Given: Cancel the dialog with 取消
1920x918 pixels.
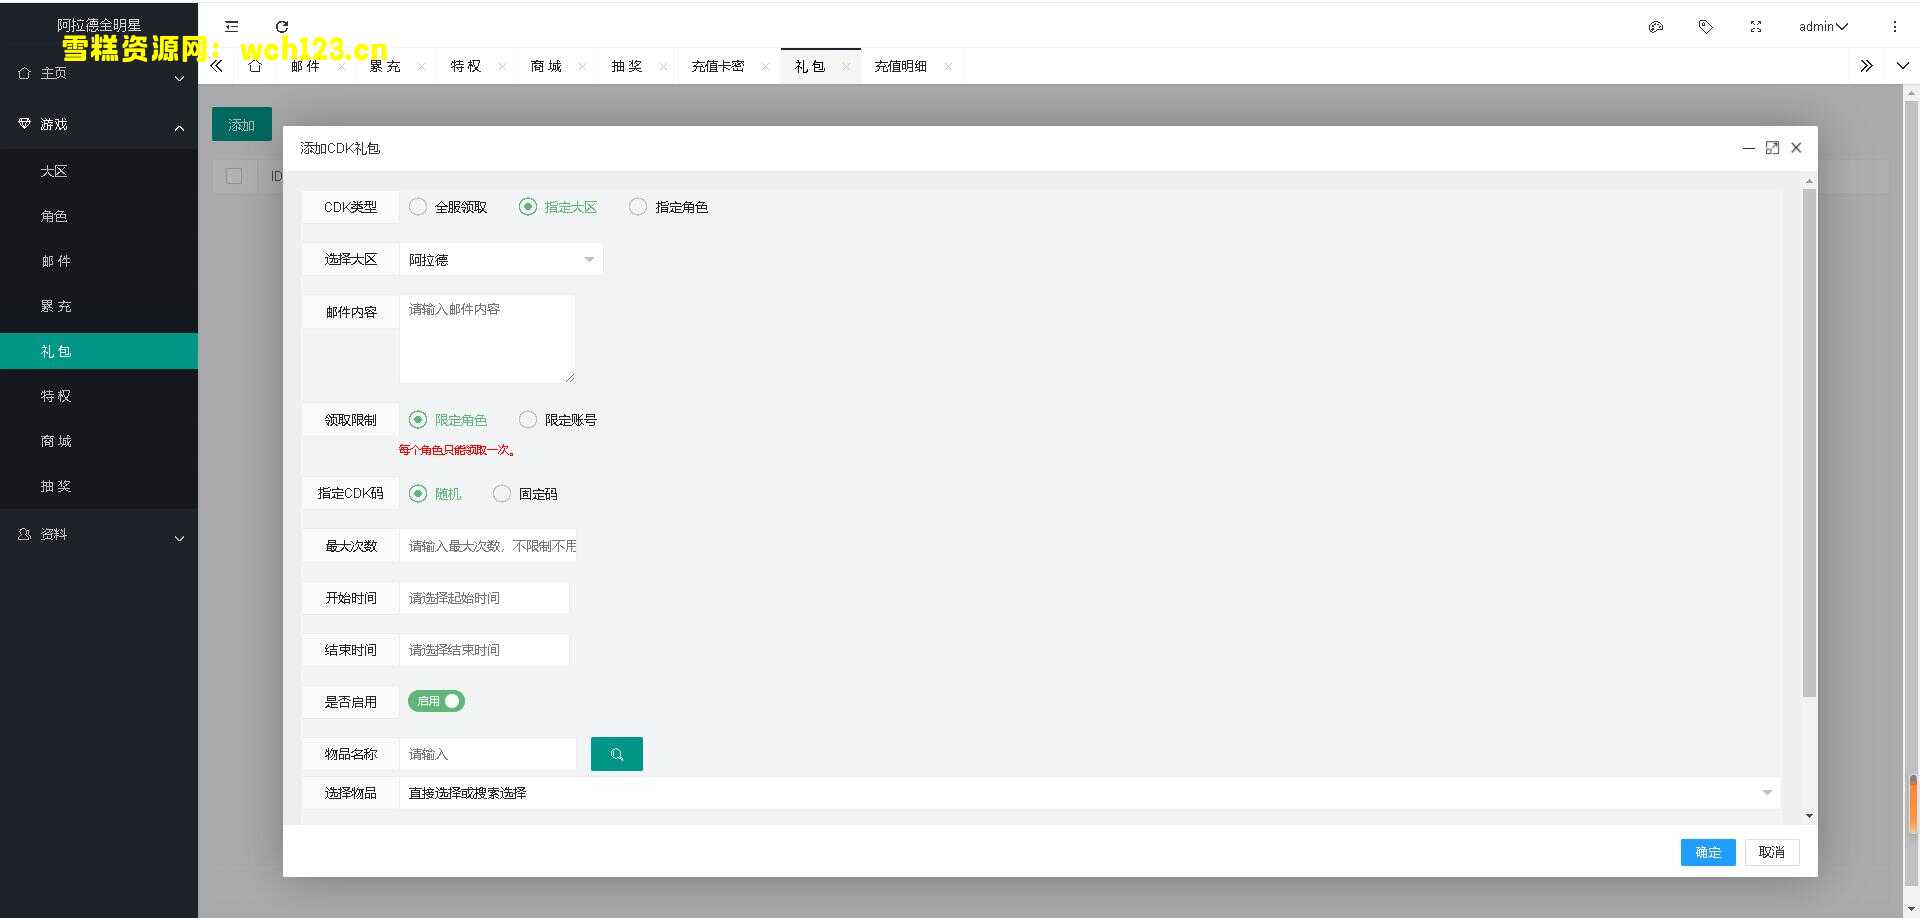Looking at the screenshot, I should tap(1771, 852).
